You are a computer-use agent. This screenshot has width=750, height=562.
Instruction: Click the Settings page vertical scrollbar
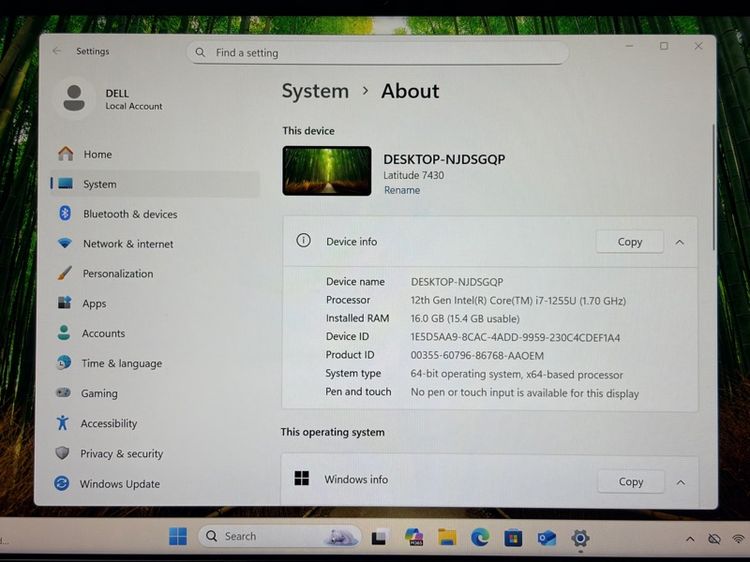[x=714, y=187]
